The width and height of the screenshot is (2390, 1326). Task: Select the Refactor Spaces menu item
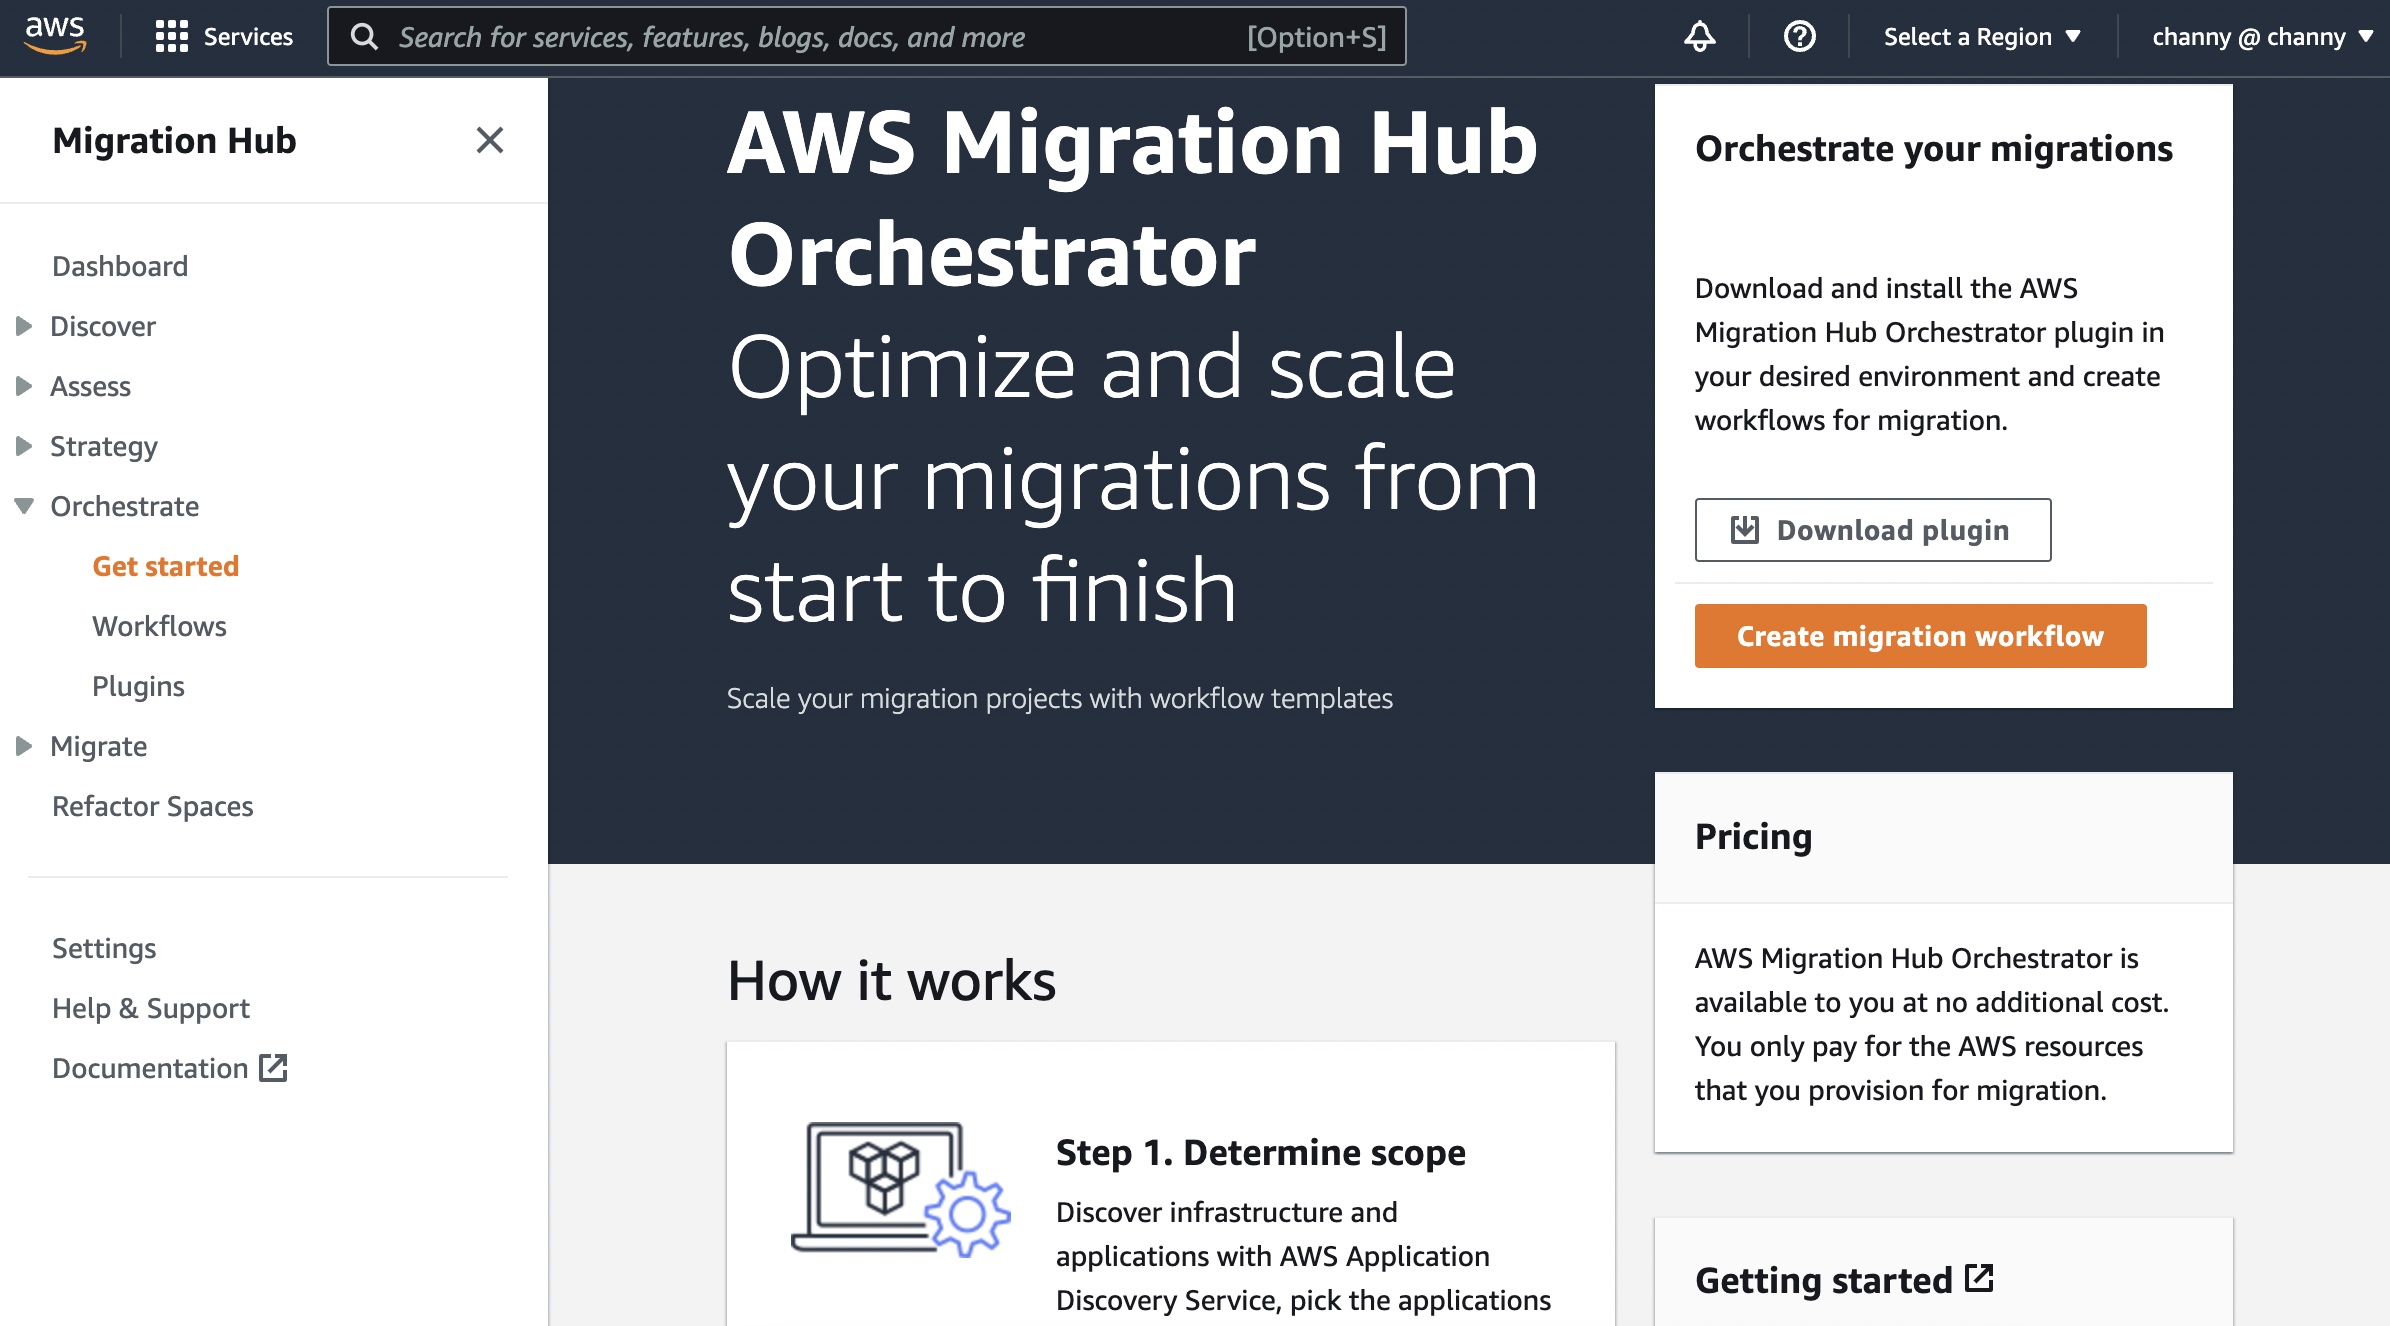point(152,803)
